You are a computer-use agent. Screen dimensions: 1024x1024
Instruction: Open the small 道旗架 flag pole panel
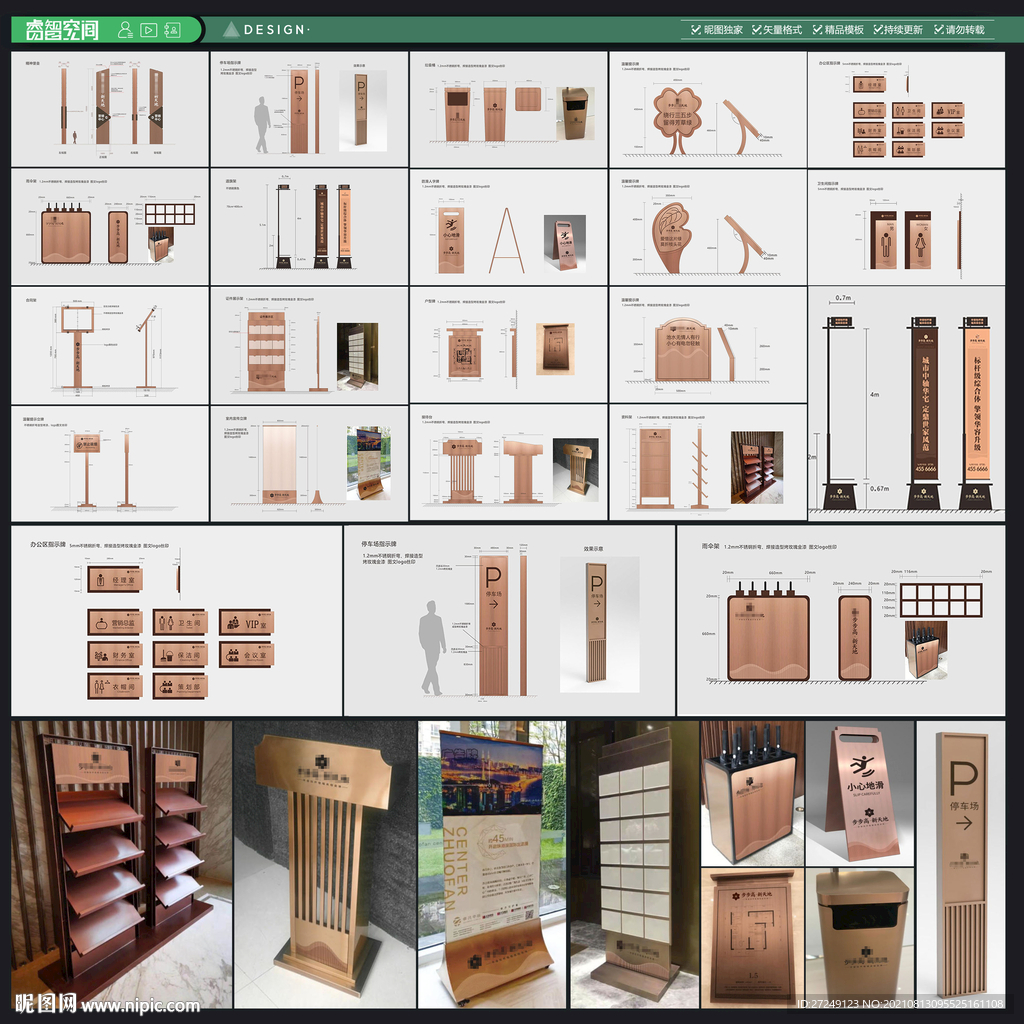point(309,227)
